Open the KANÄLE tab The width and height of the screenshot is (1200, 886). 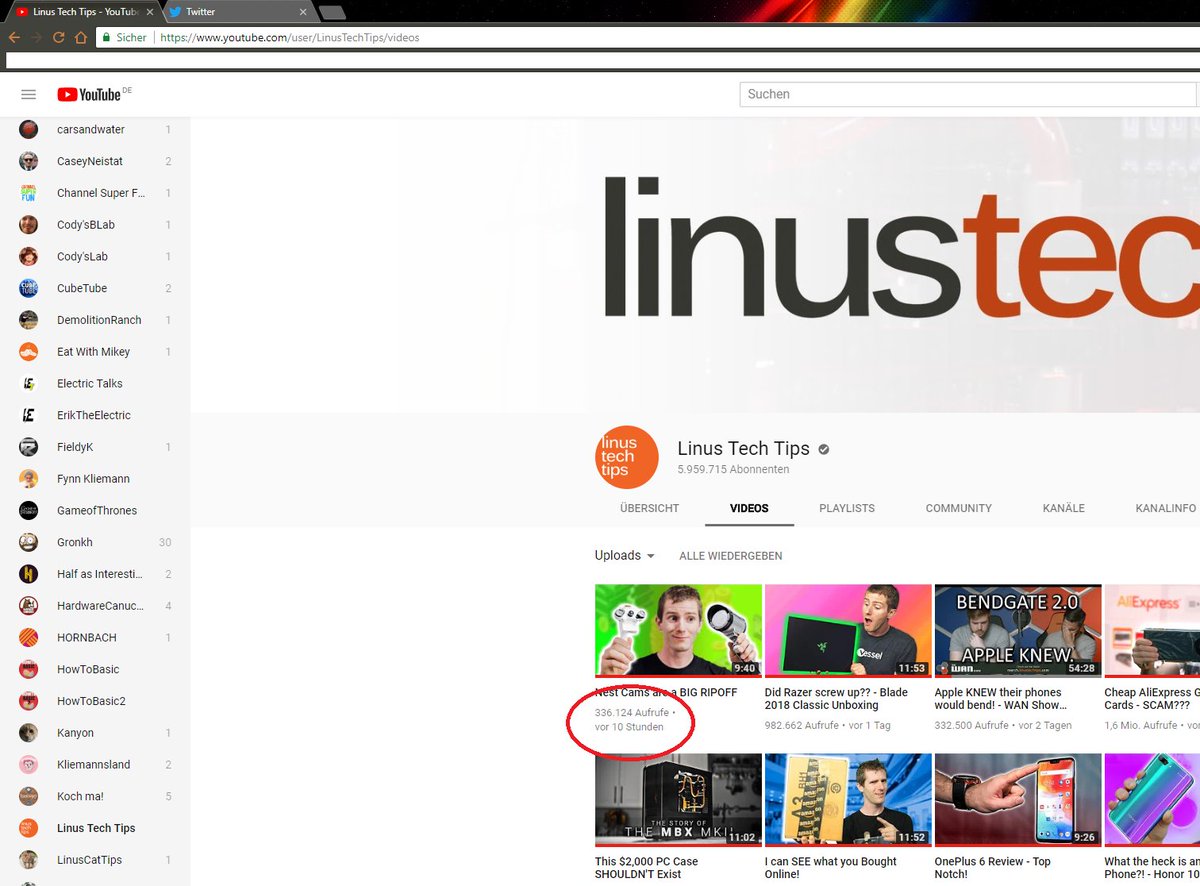pyautogui.click(x=1064, y=508)
